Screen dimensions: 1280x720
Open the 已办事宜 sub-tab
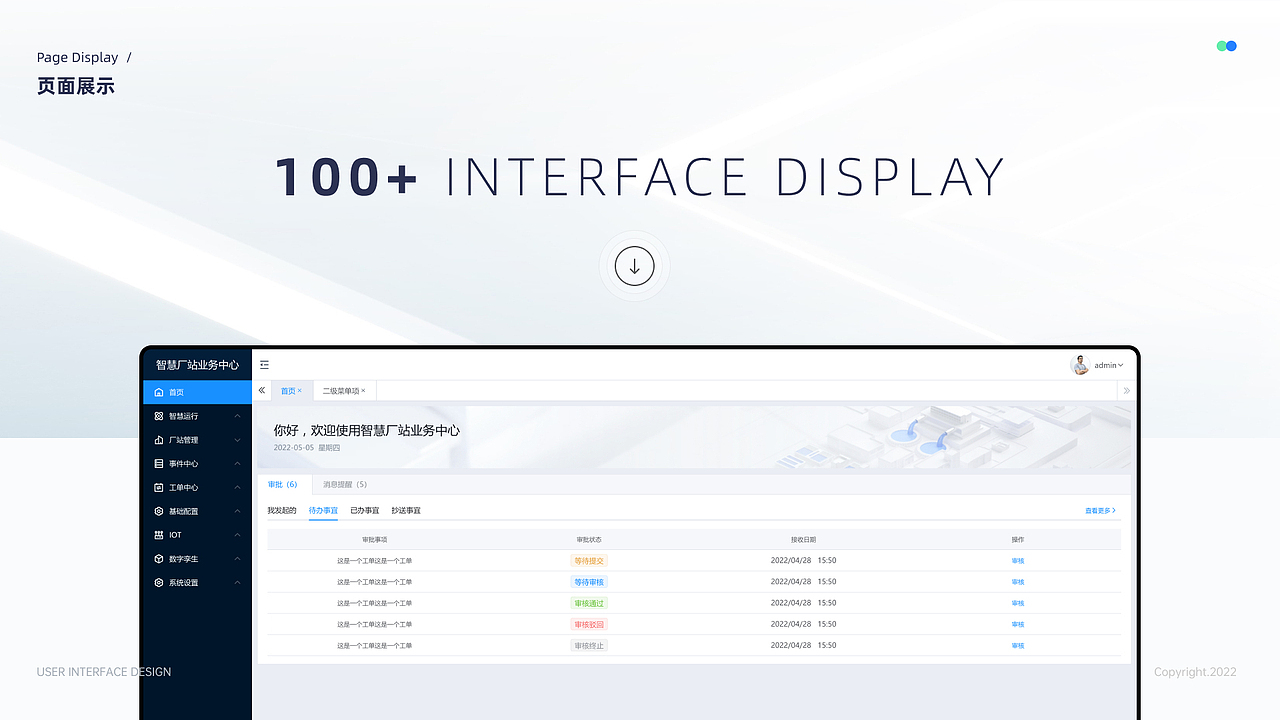coord(365,511)
